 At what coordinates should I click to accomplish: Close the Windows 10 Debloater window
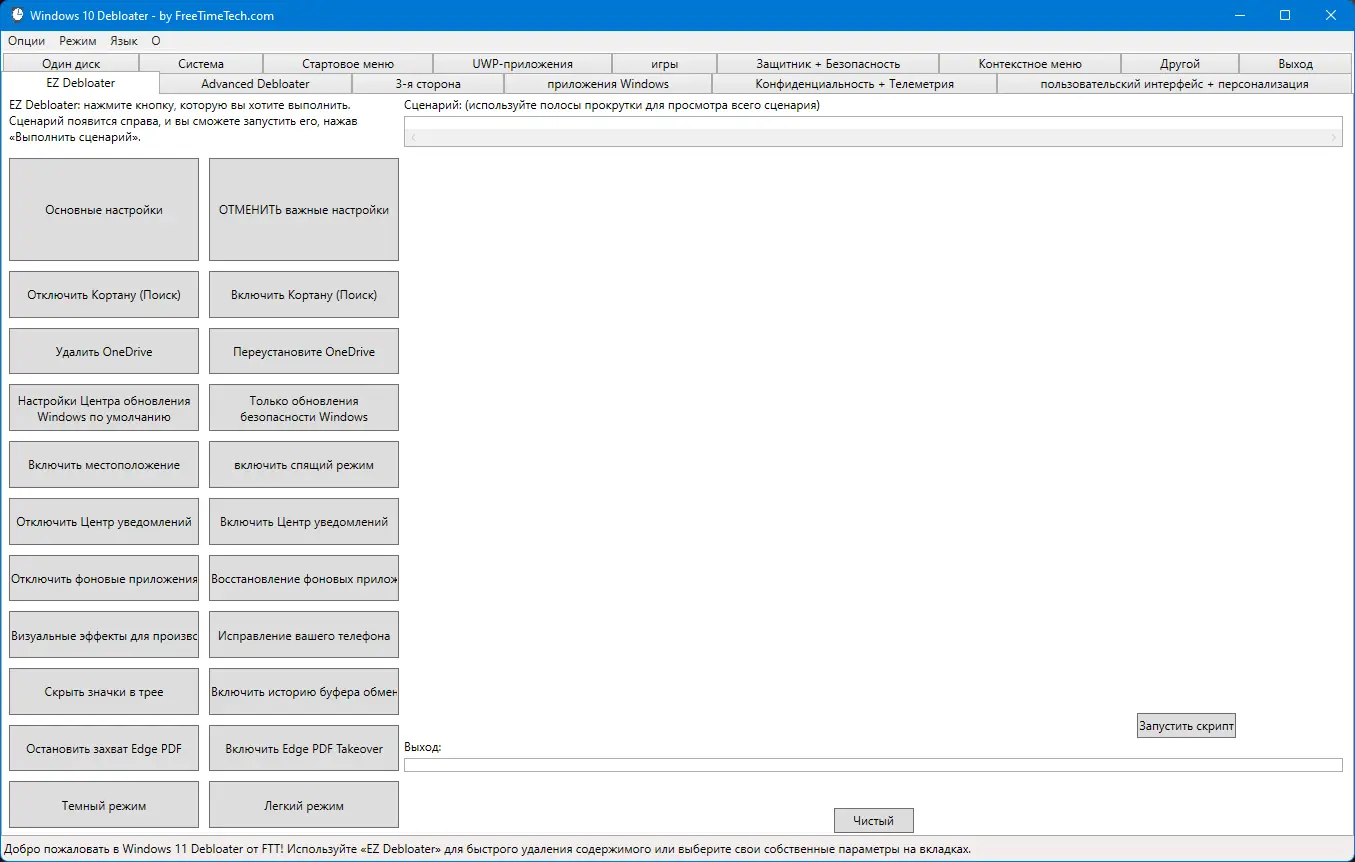click(x=1331, y=15)
